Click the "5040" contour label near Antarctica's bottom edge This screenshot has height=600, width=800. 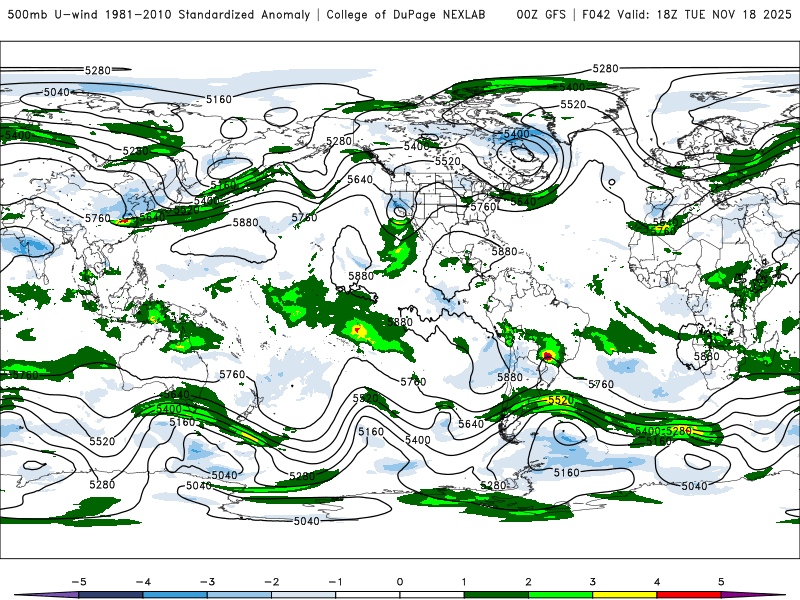coord(307,521)
